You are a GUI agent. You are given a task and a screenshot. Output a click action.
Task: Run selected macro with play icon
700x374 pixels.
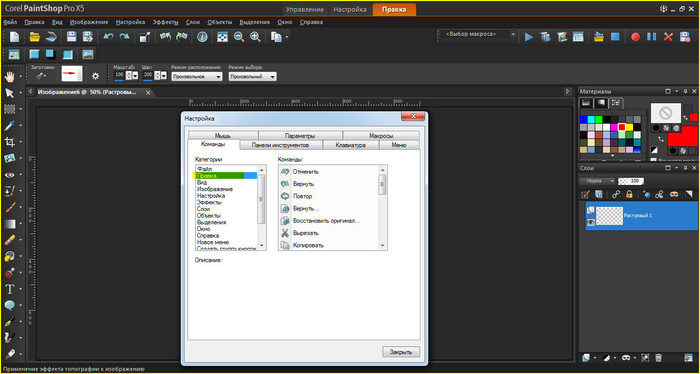(529, 37)
